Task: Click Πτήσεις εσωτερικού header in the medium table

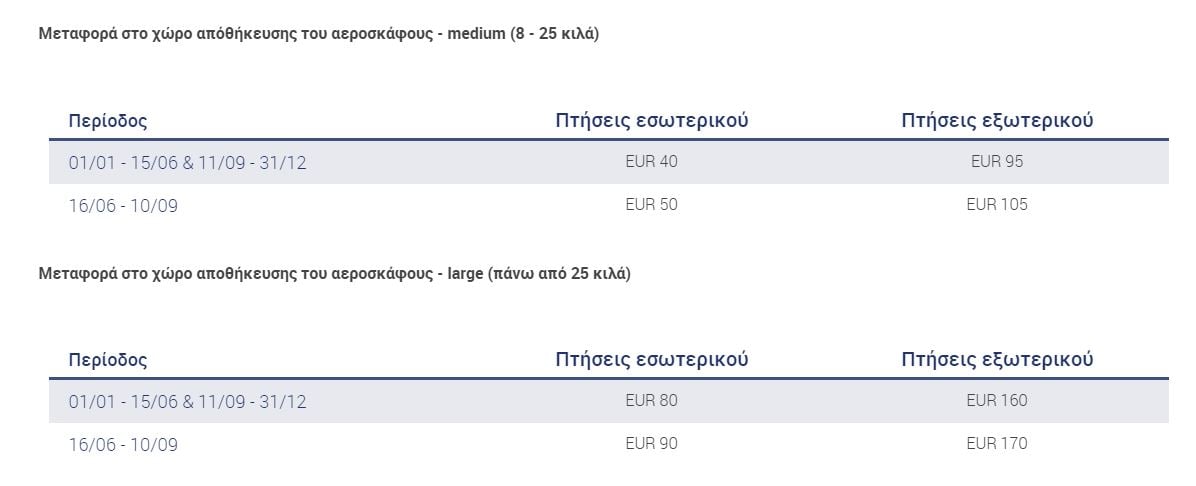Action: [652, 121]
